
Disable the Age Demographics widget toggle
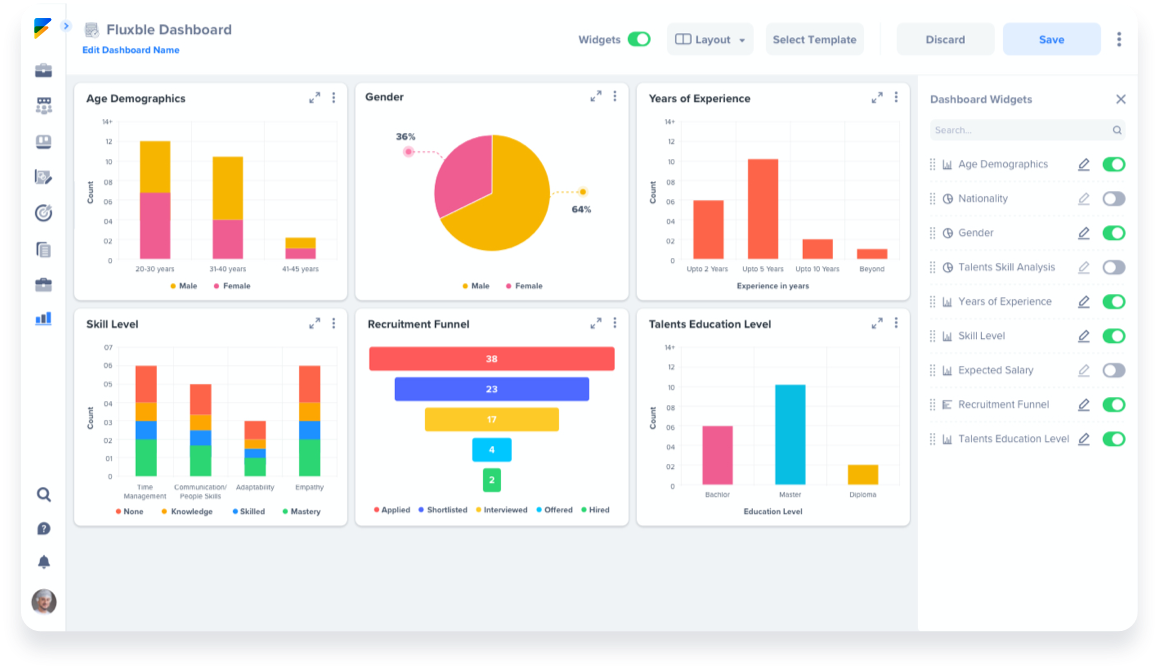click(1114, 165)
